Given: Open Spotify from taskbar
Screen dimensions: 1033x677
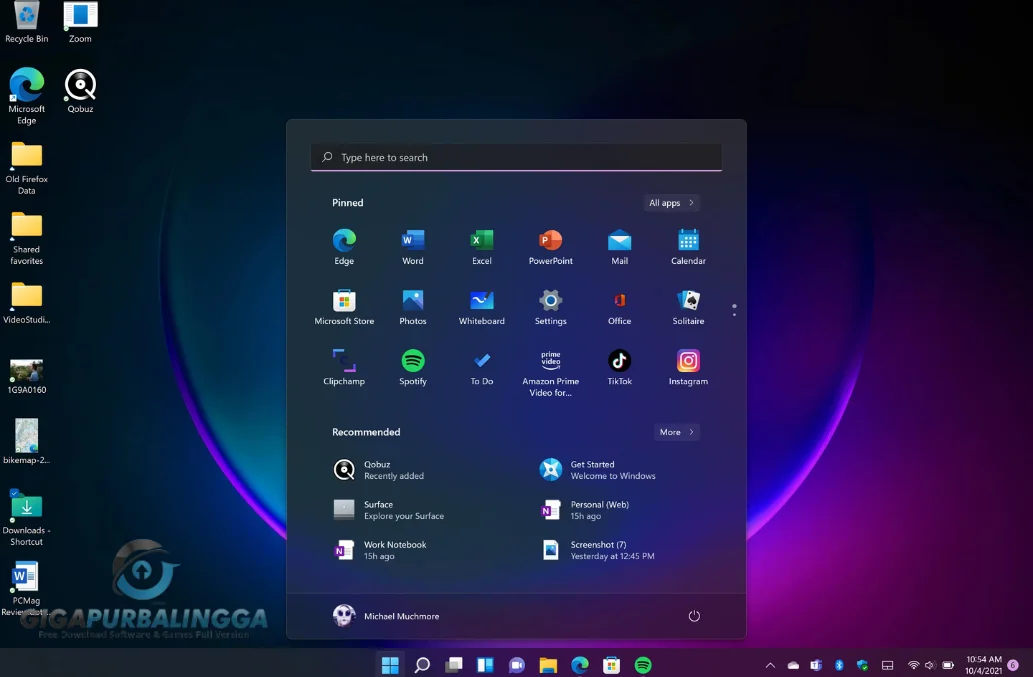Looking at the screenshot, I should [643, 665].
